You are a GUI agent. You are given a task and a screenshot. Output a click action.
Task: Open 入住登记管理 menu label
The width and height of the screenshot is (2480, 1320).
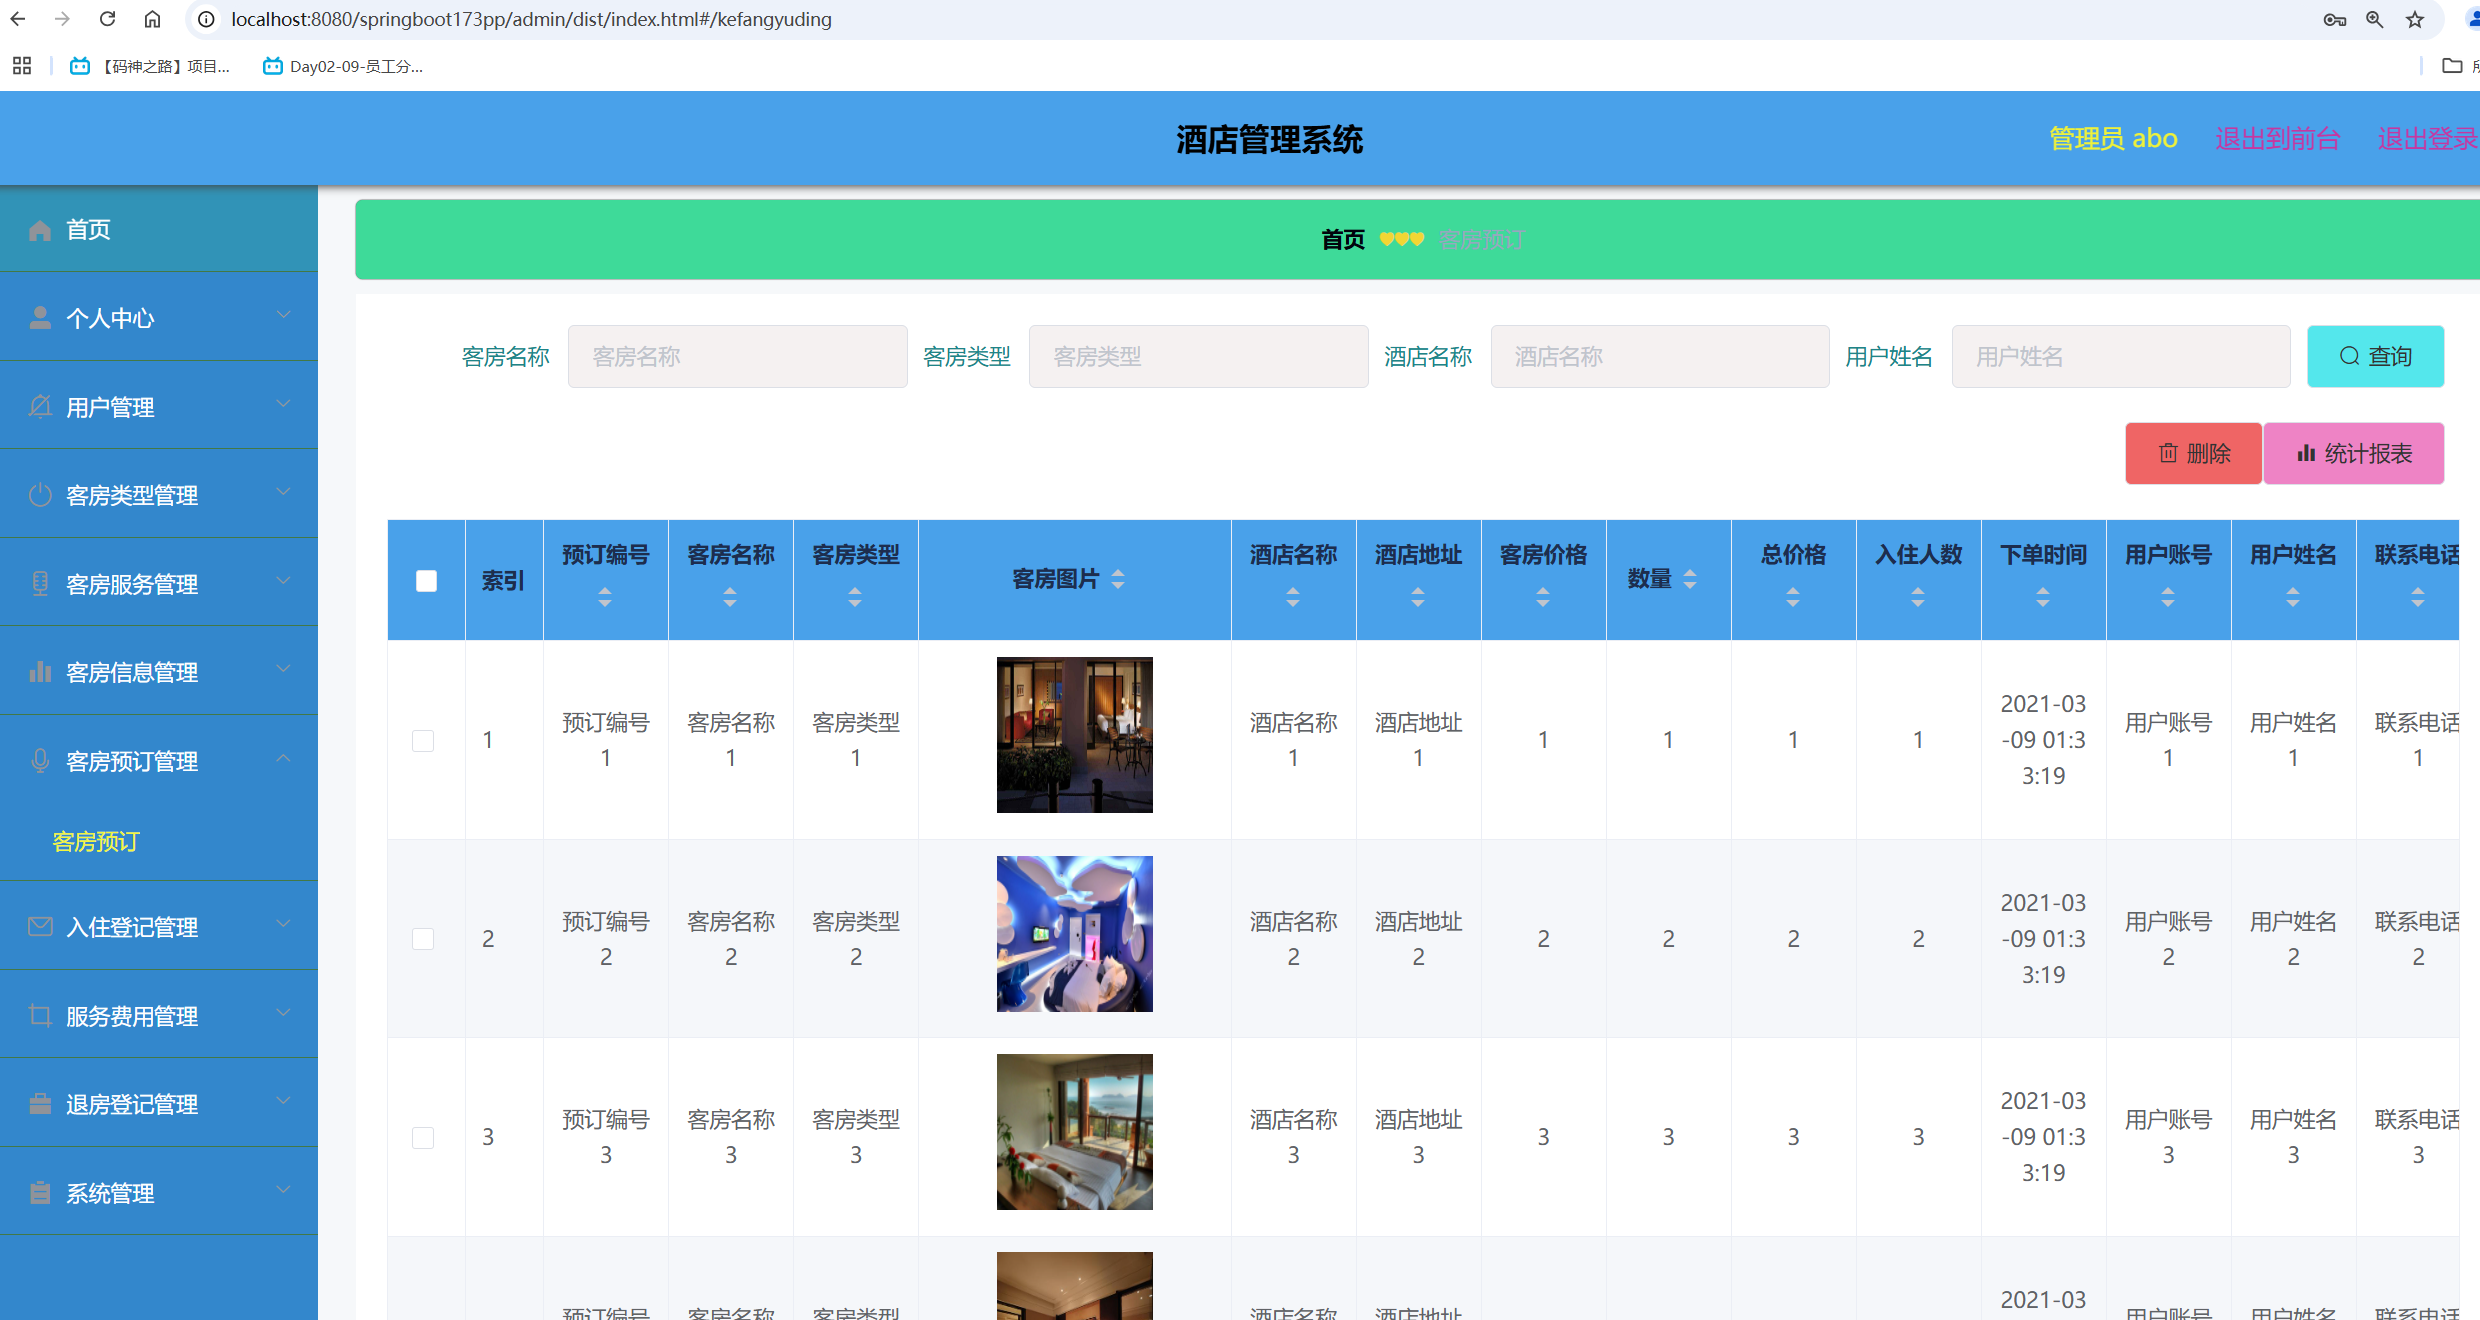(132, 928)
